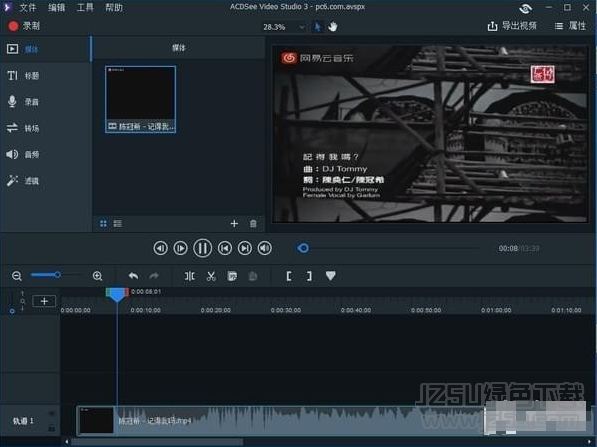Click the timeline zoom slider handle
Image resolution: width=597 pixels, height=447 pixels.
pyautogui.click(x=57, y=275)
